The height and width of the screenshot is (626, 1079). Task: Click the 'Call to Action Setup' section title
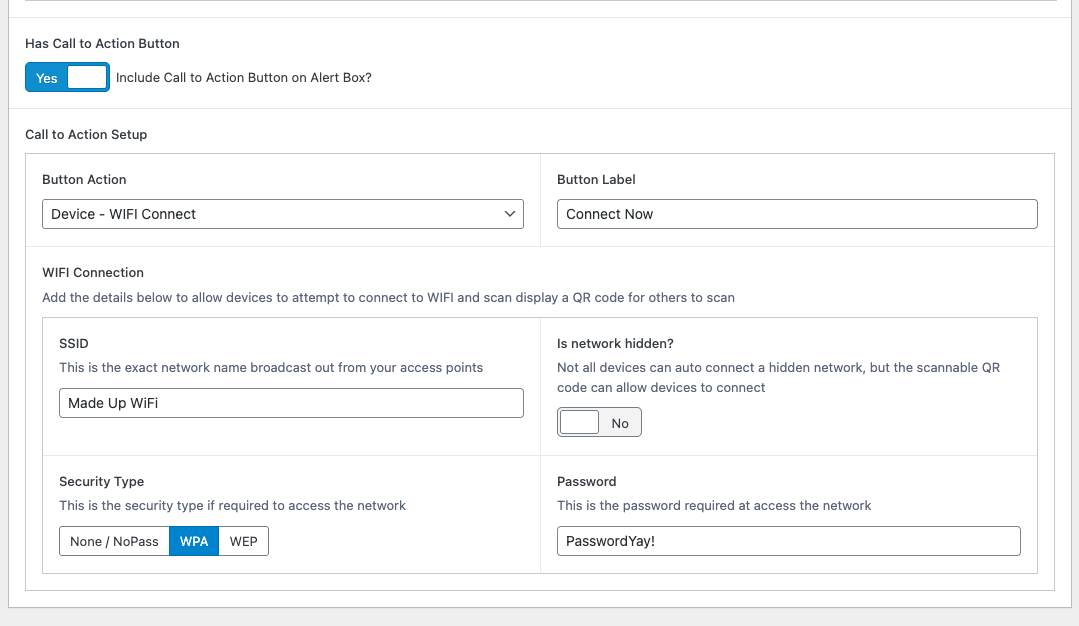coord(86,134)
